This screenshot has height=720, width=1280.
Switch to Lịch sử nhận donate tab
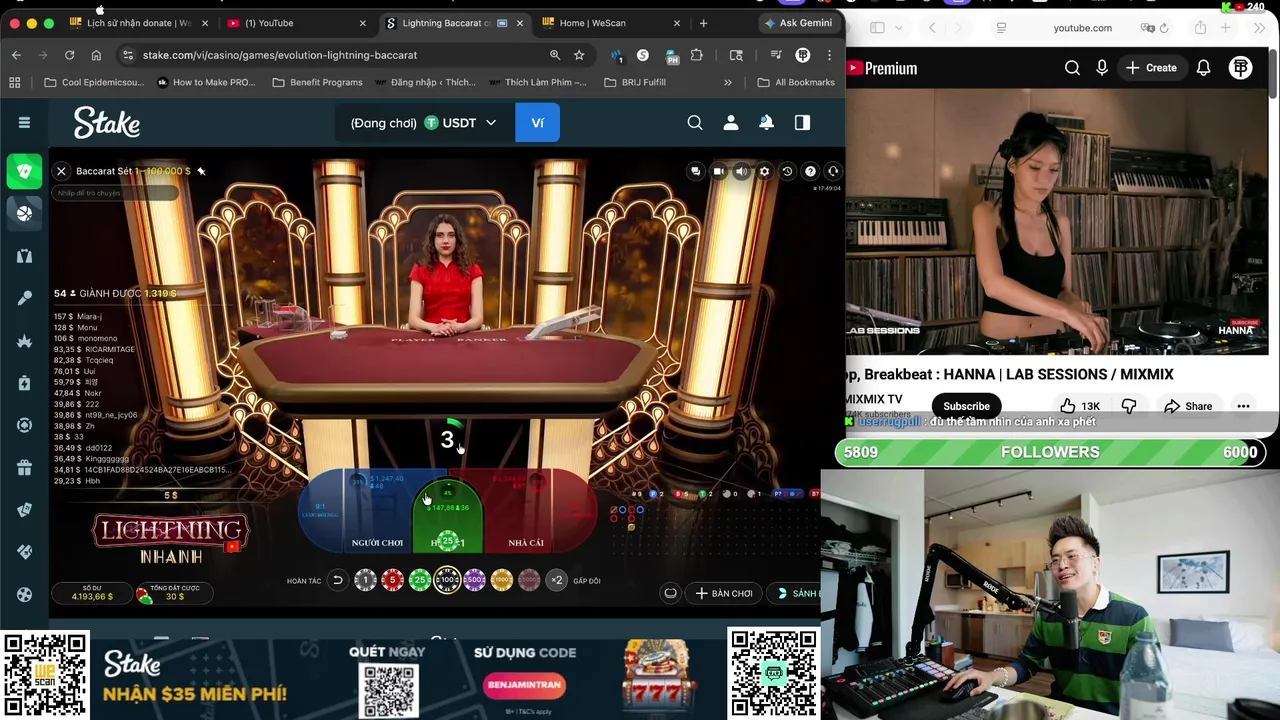coord(138,22)
